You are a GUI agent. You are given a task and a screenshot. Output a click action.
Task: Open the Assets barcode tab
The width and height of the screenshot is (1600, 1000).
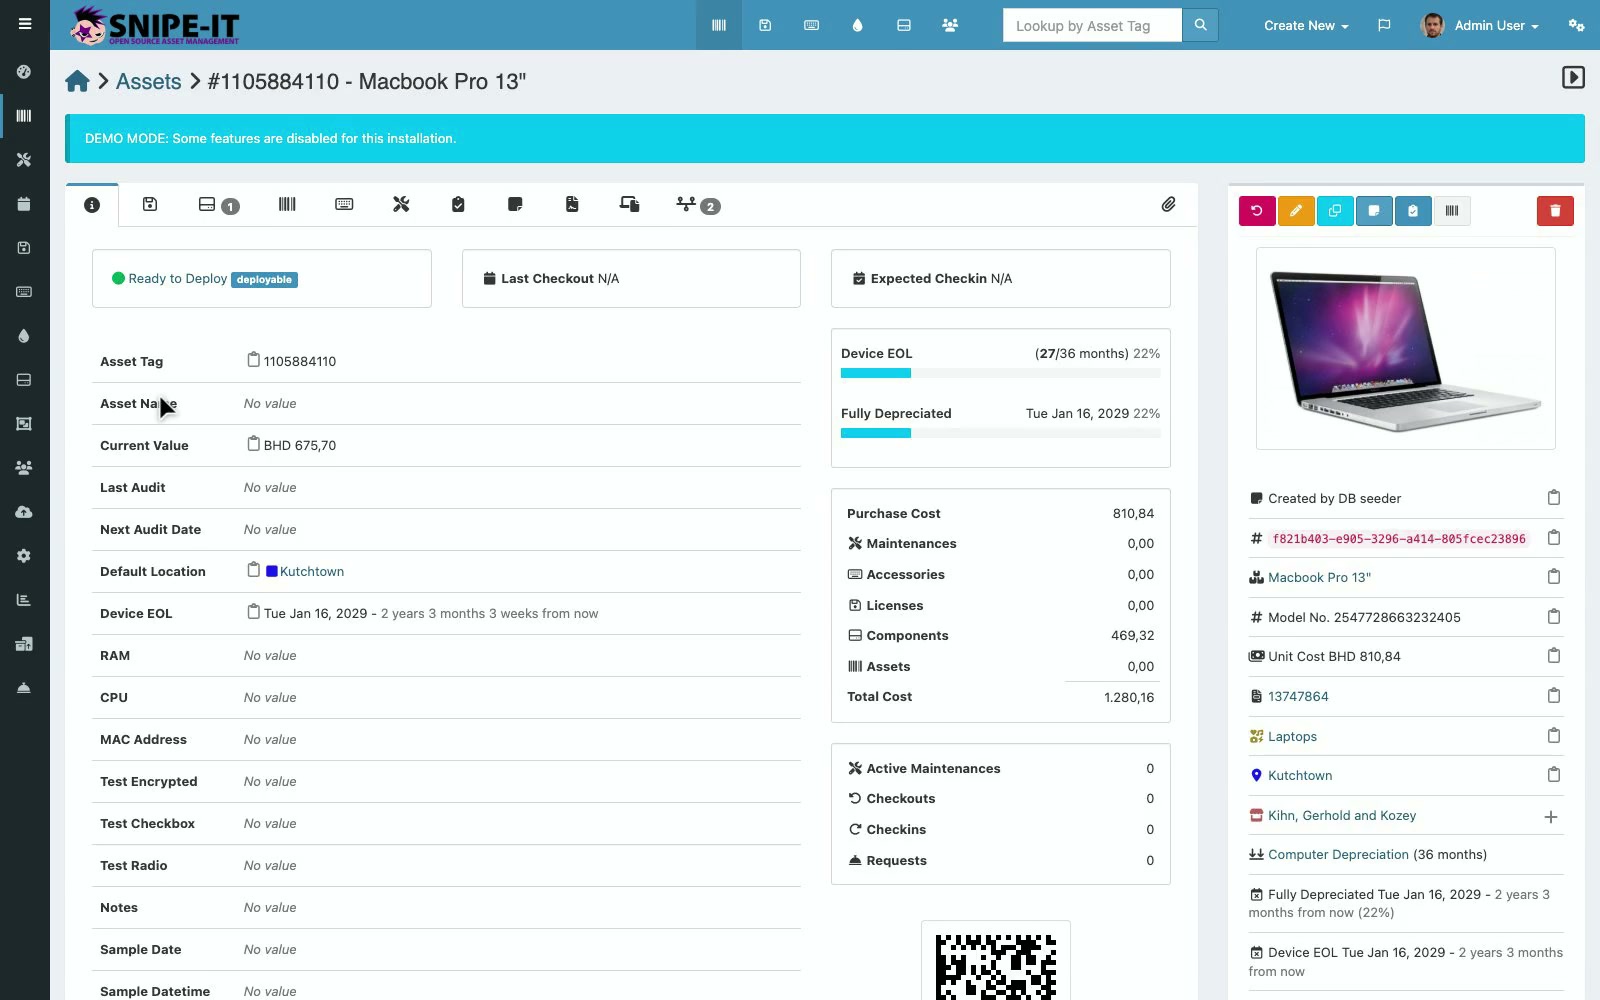point(287,204)
